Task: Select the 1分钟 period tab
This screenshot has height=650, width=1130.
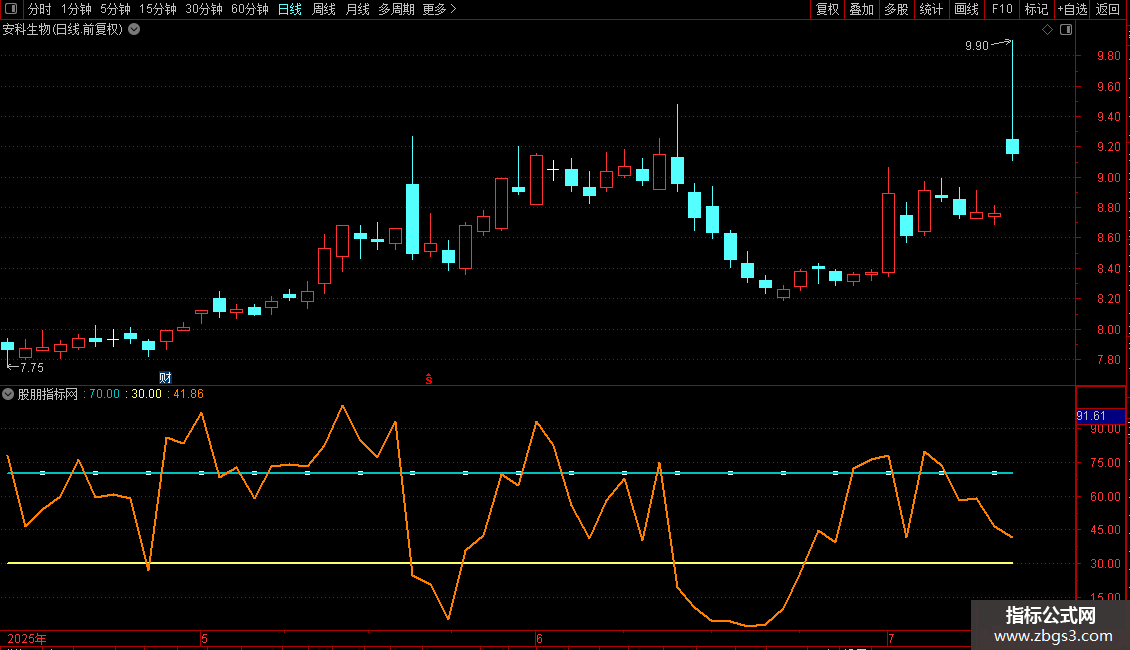Action: (76, 9)
